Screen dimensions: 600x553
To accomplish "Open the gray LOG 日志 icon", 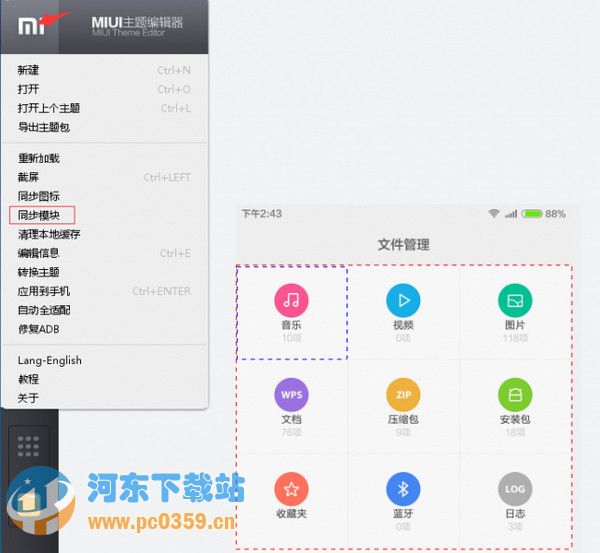I will click(x=515, y=489).
